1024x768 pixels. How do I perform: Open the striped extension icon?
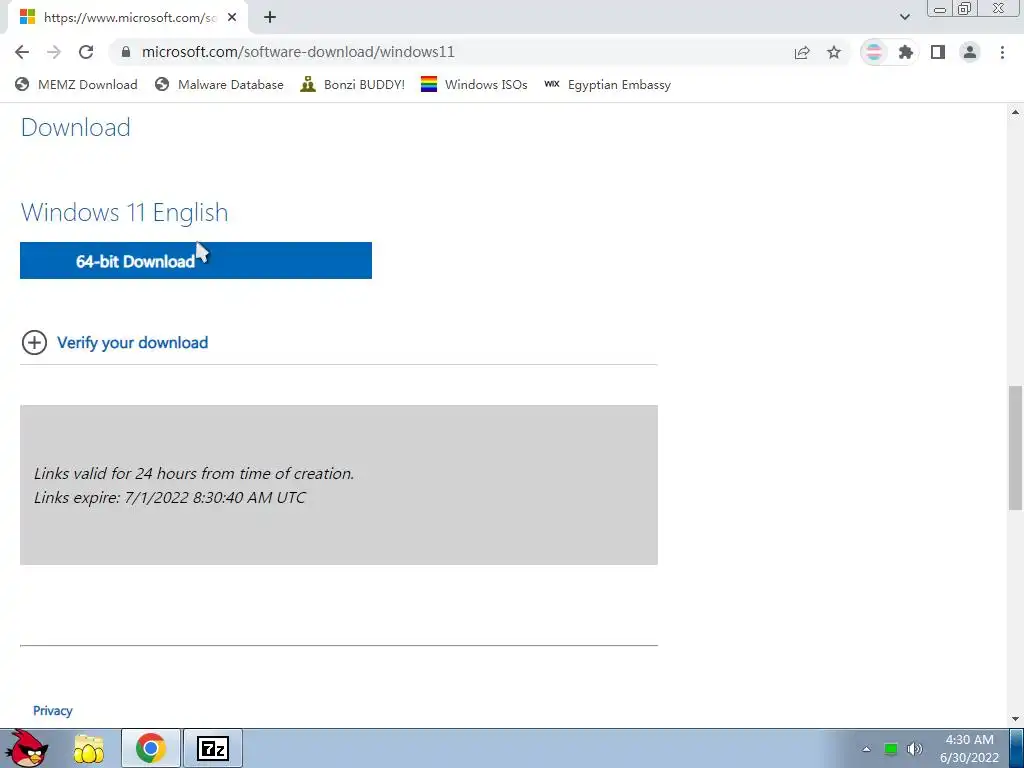coord(874,52)
